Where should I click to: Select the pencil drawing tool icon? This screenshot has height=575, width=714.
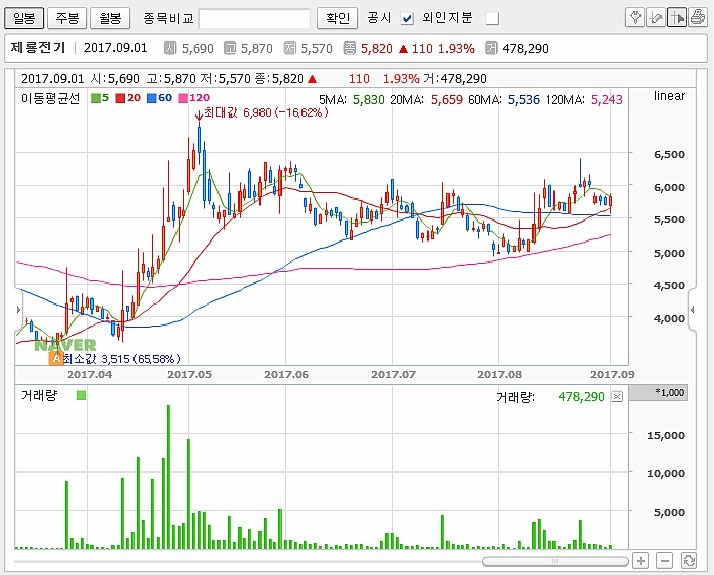point(656,18)
